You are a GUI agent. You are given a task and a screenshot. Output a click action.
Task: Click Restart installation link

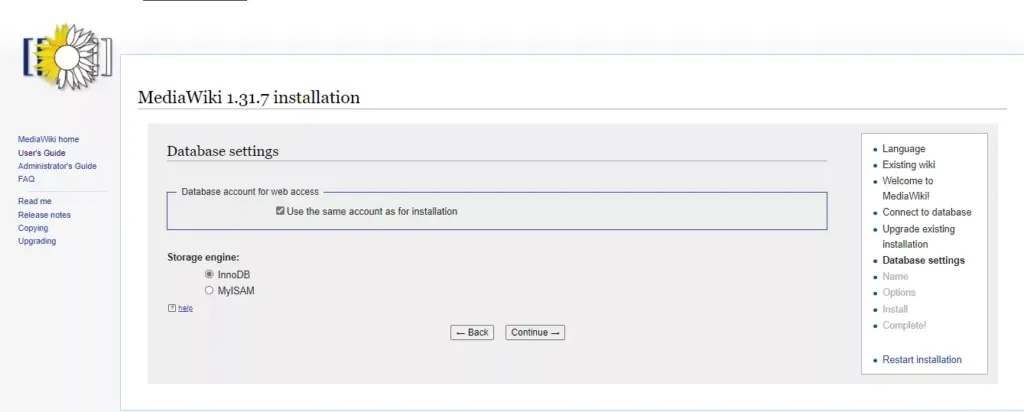coord(921,359)
